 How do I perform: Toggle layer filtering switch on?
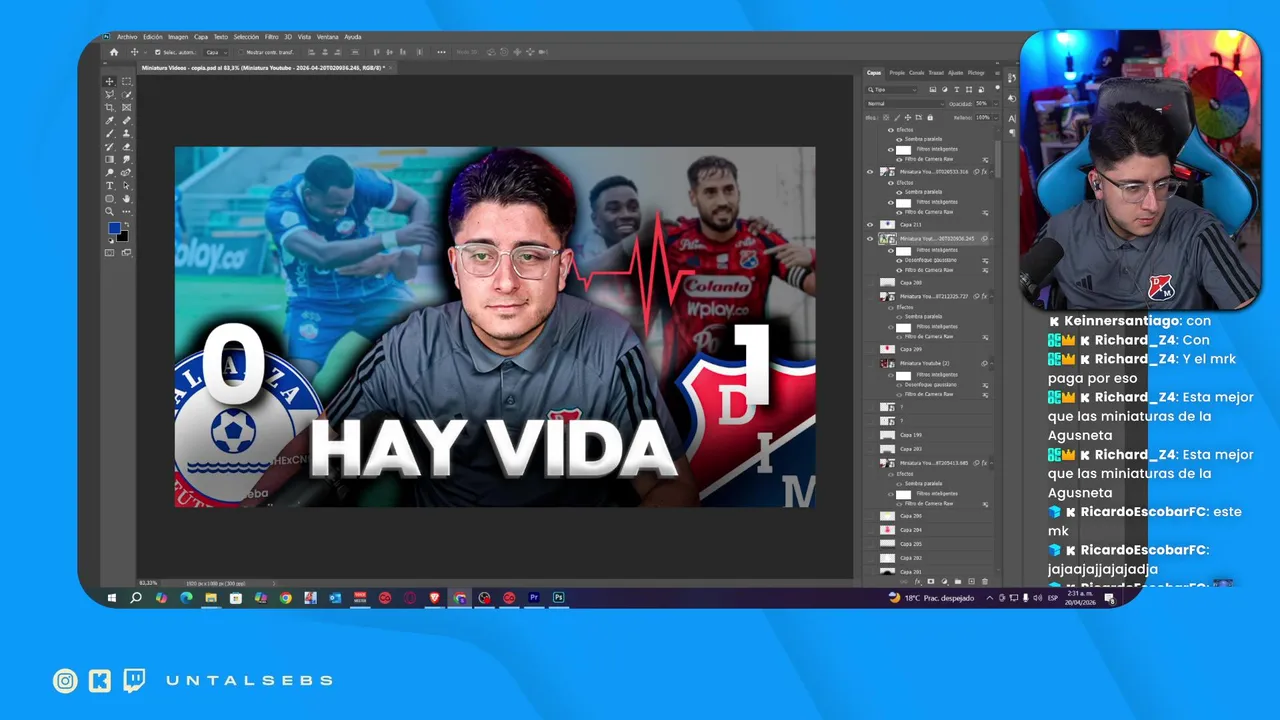(997, 89)
